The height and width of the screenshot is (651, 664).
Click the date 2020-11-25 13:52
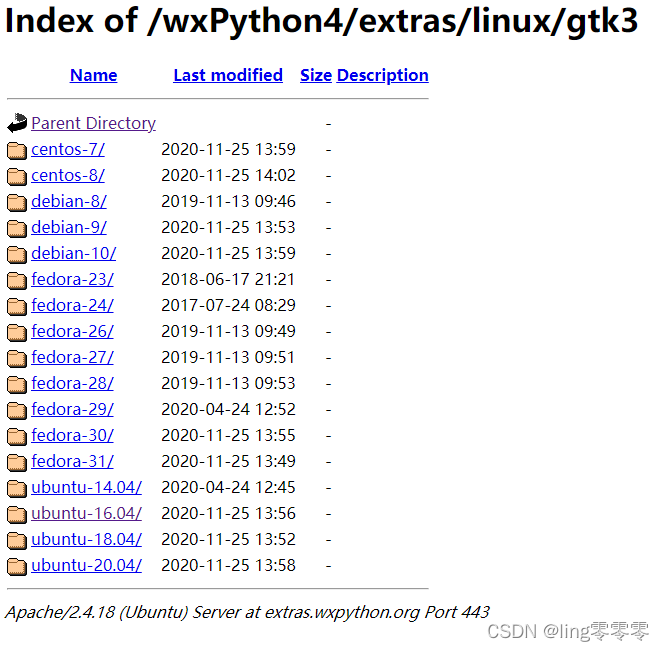coord(228,540)
